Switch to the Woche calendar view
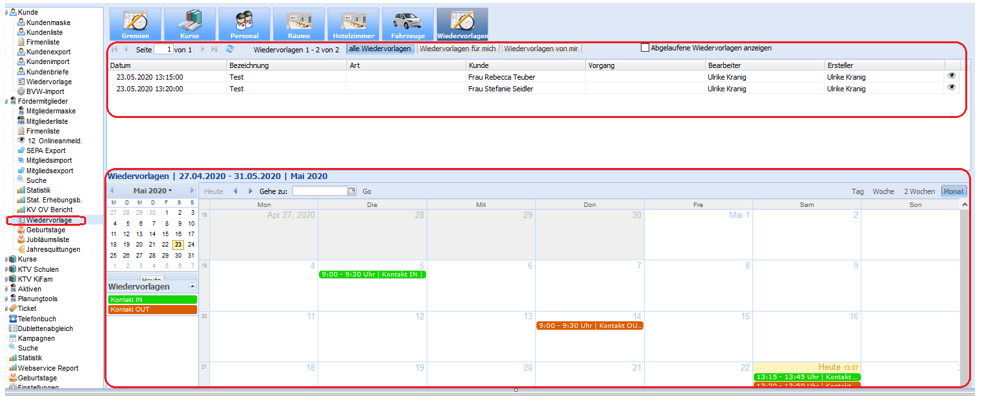The width and height of the screenshot is (981, 397). (x=883, y=191)
